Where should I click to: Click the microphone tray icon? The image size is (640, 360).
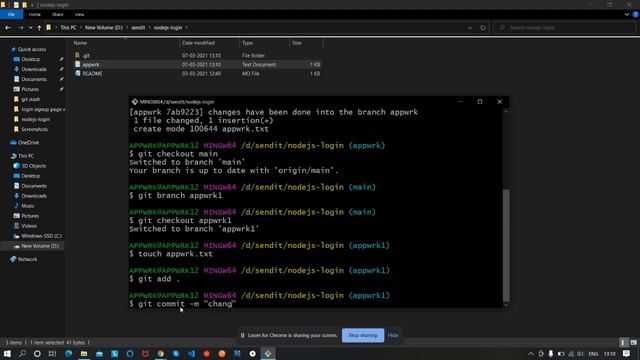[x=551, y=353]
